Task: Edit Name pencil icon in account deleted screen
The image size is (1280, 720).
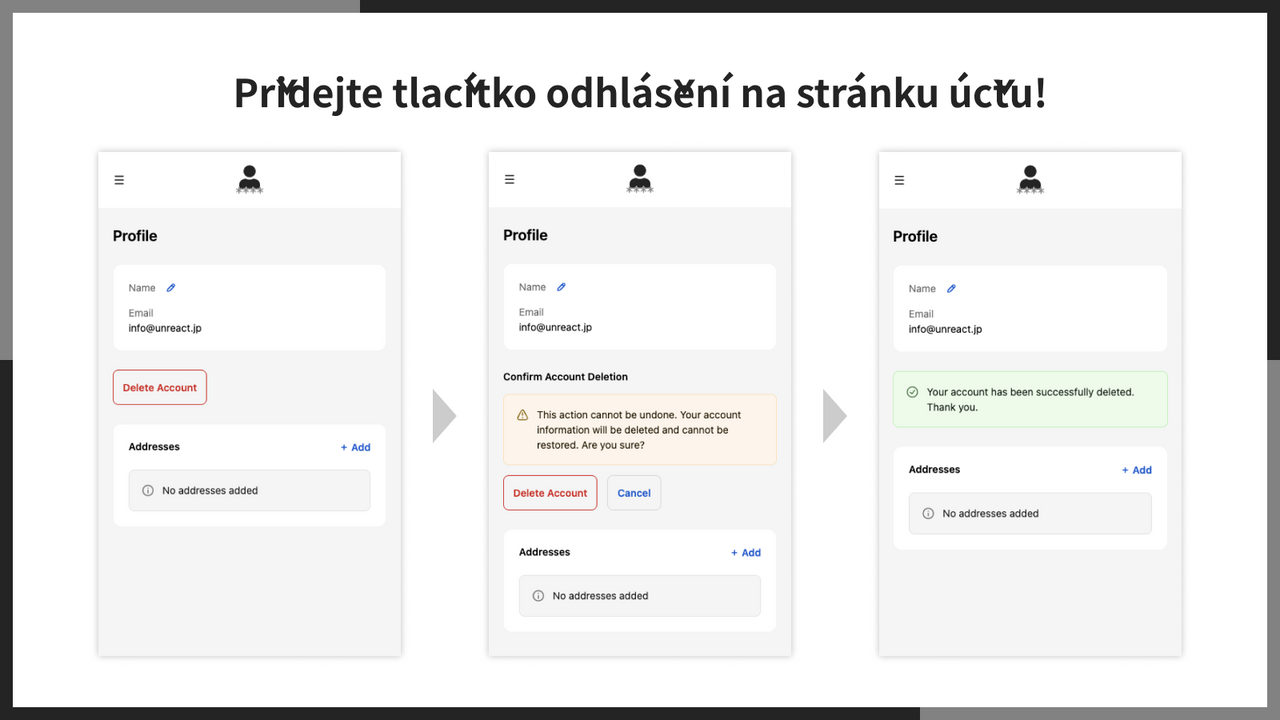Action: point(951,289)
